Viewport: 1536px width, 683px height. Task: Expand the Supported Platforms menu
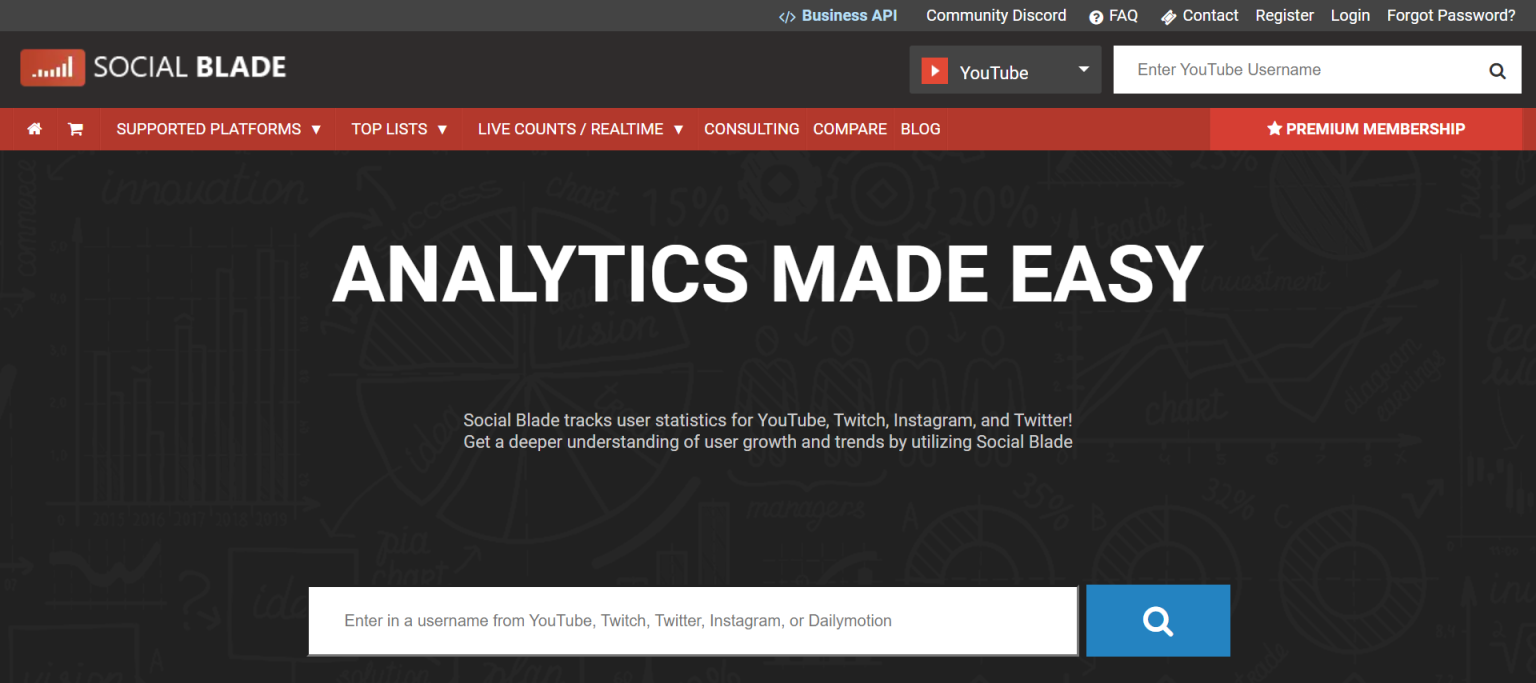click(218, 129)
